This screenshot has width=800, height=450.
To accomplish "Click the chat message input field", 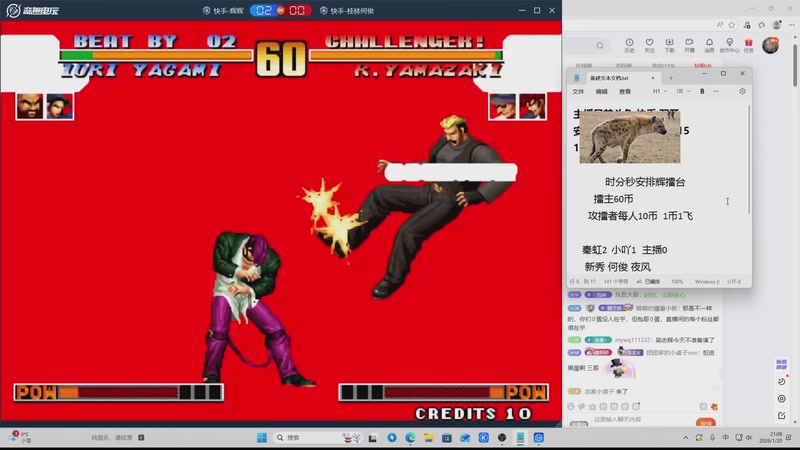I will (x=638, y=420).
